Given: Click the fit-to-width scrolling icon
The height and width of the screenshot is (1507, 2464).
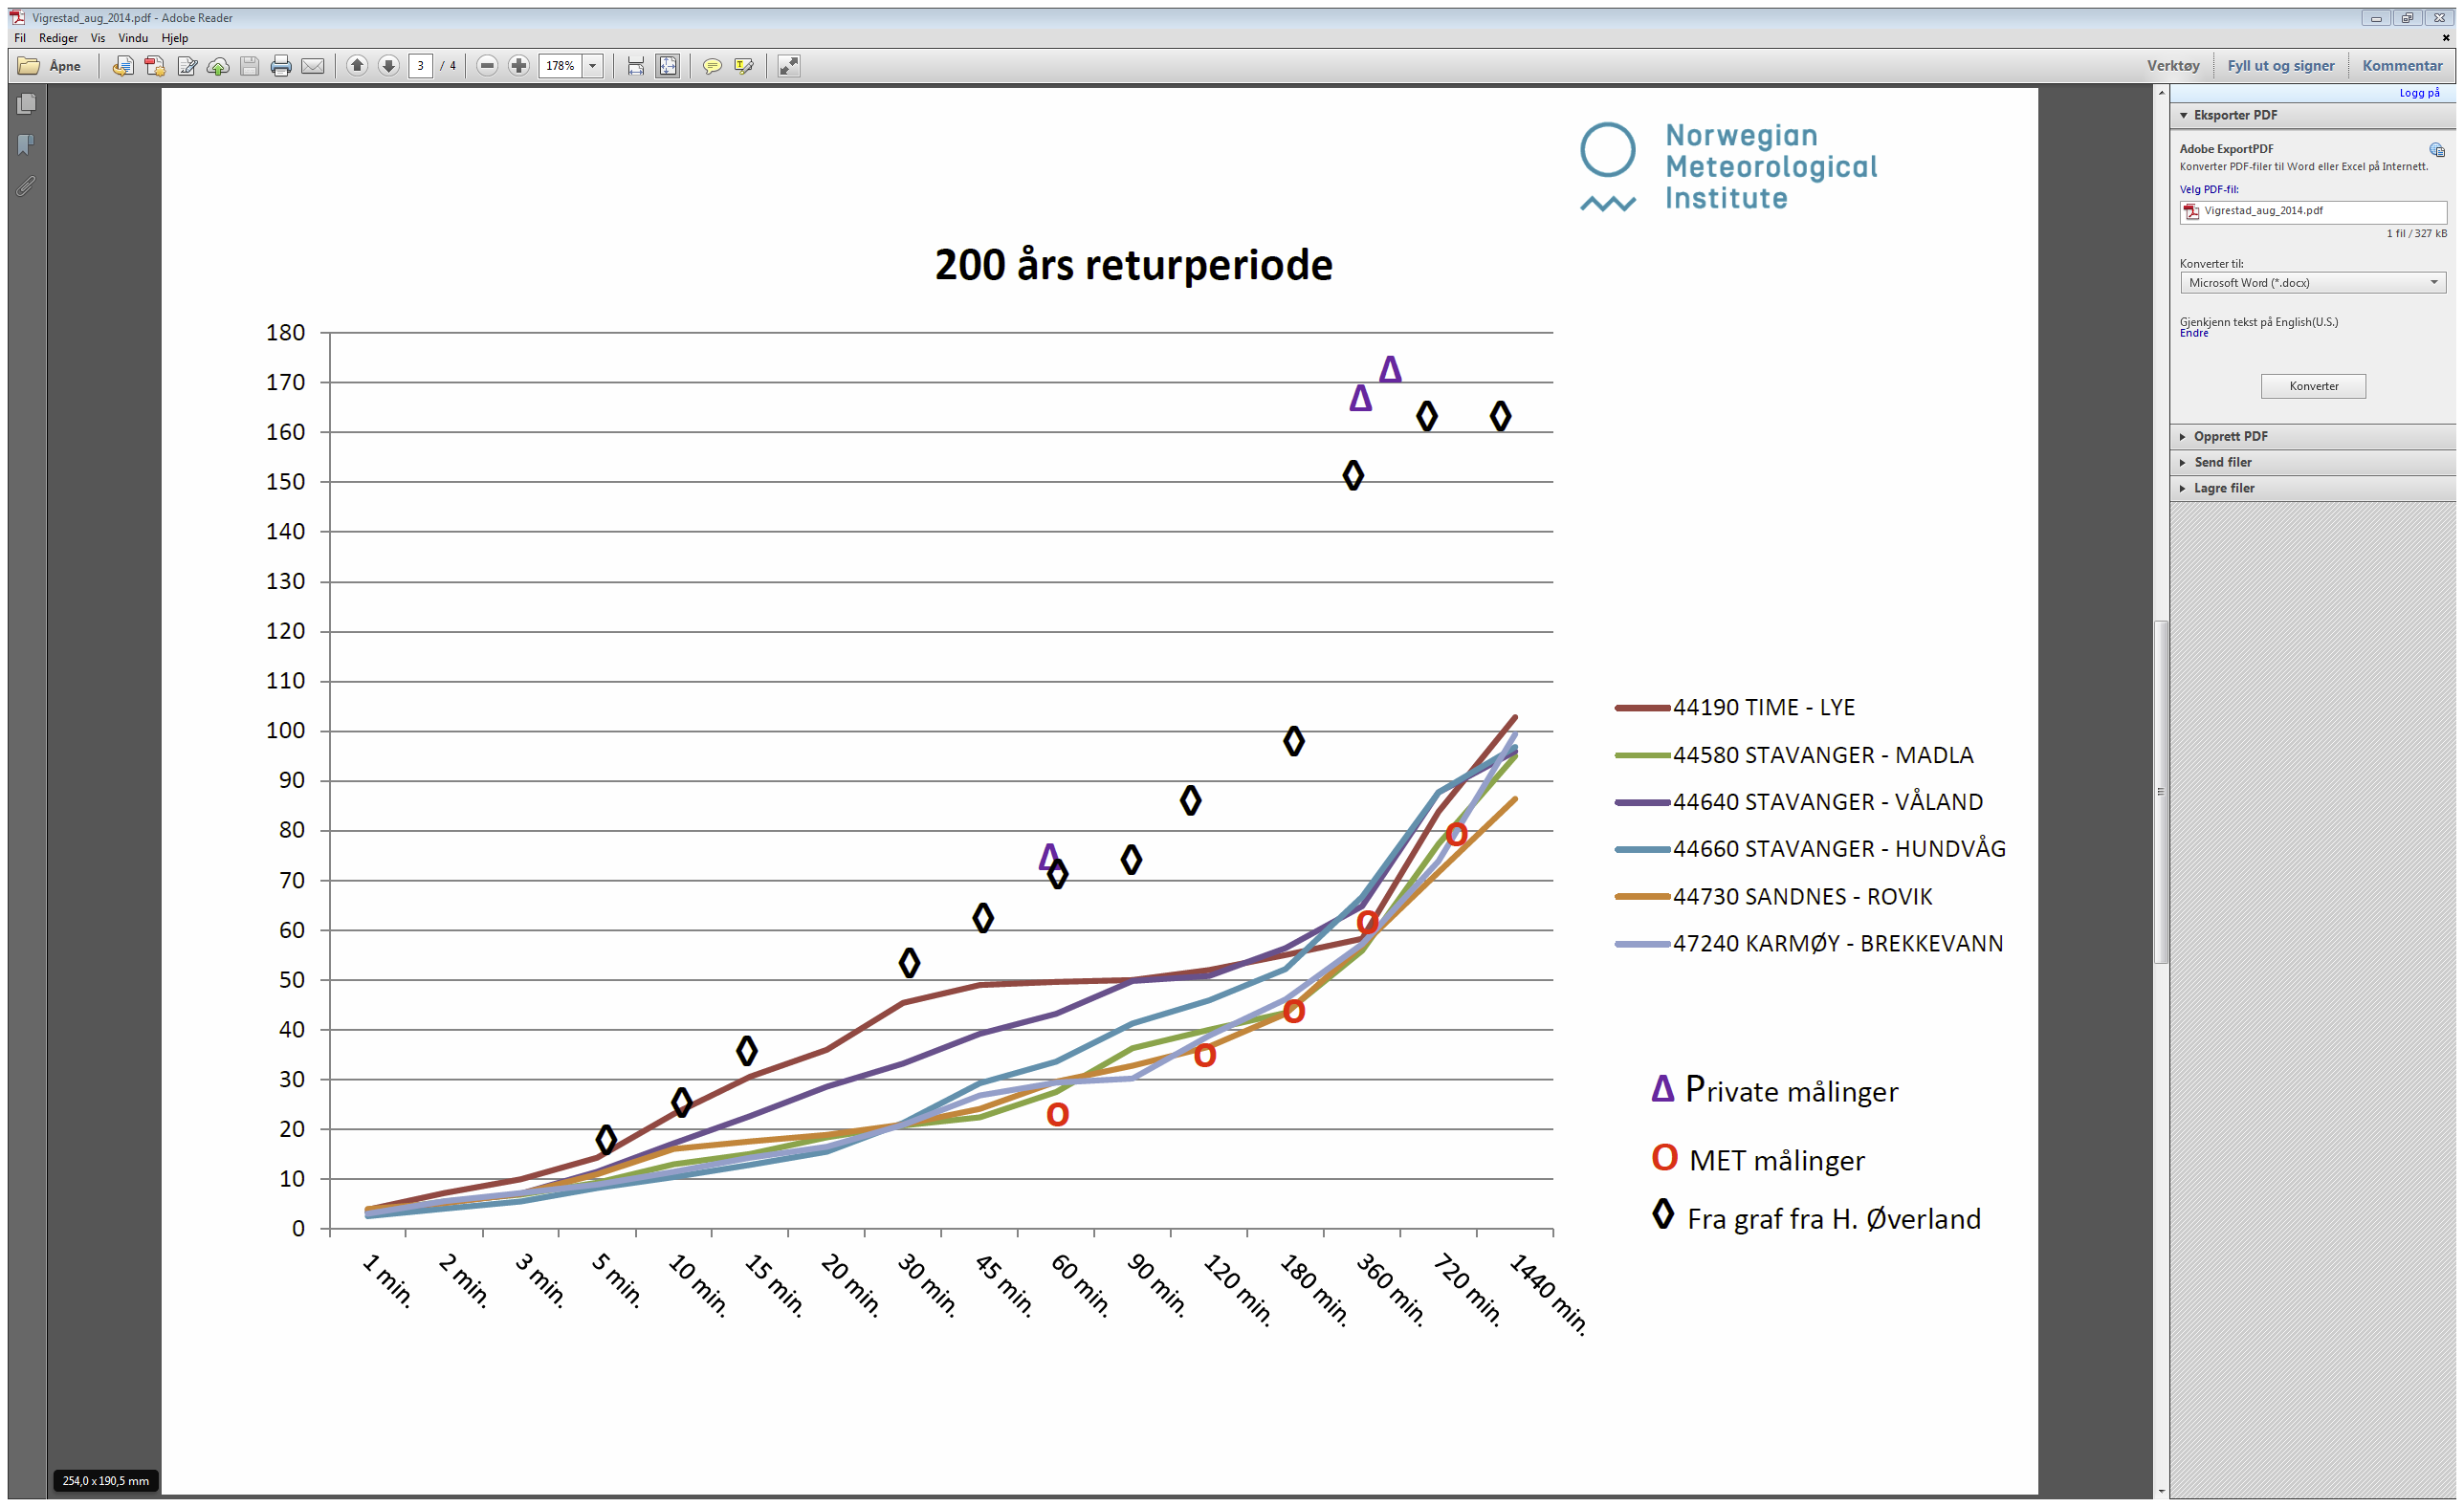Looking at the screenshot, I should [x=636, y=66].
